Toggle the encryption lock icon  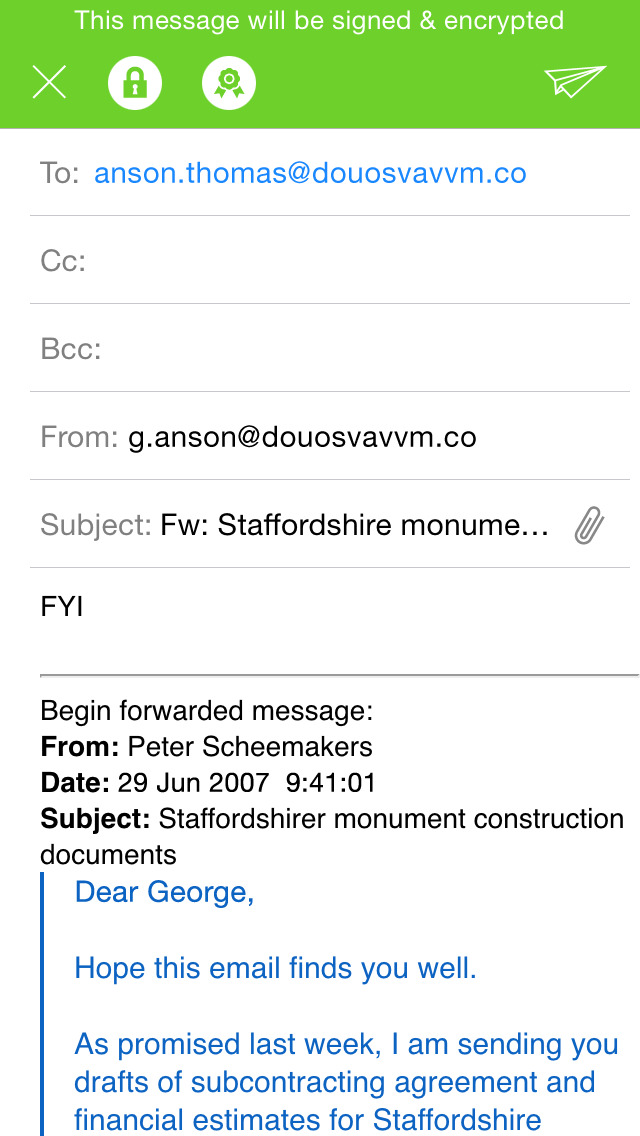[x=135, y=83]
